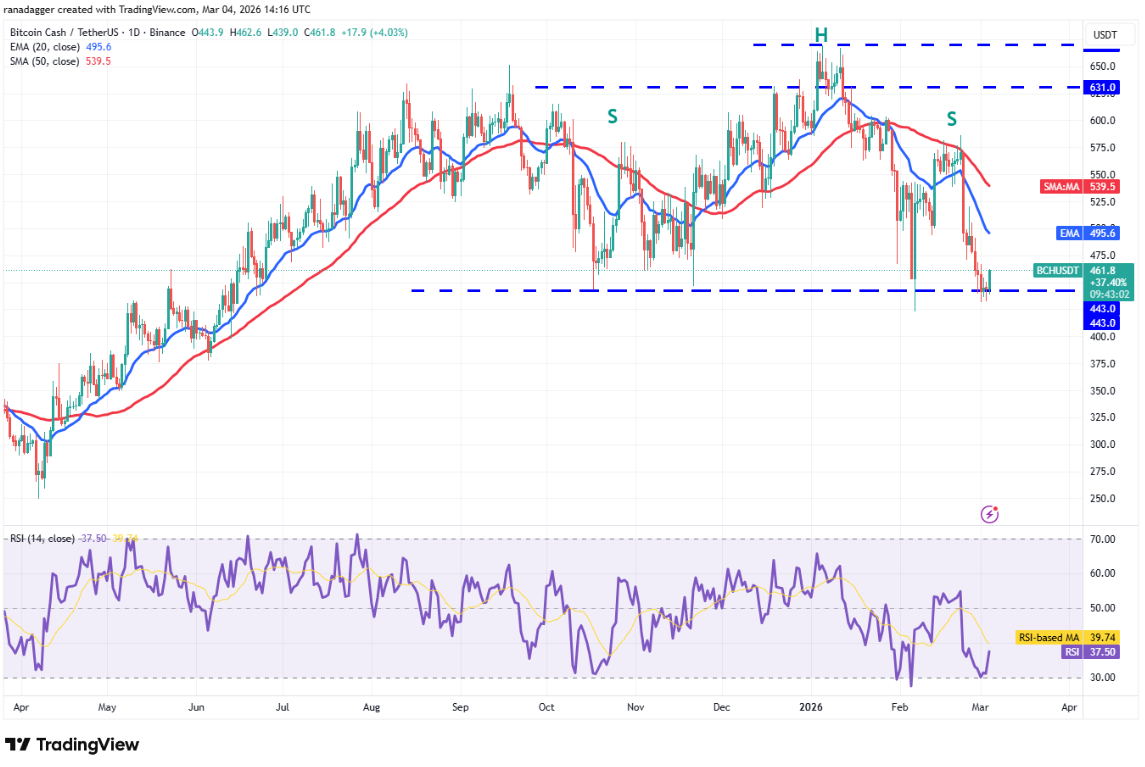
Task: Select the right S shoulder label near March
Action: click(951, 119)
